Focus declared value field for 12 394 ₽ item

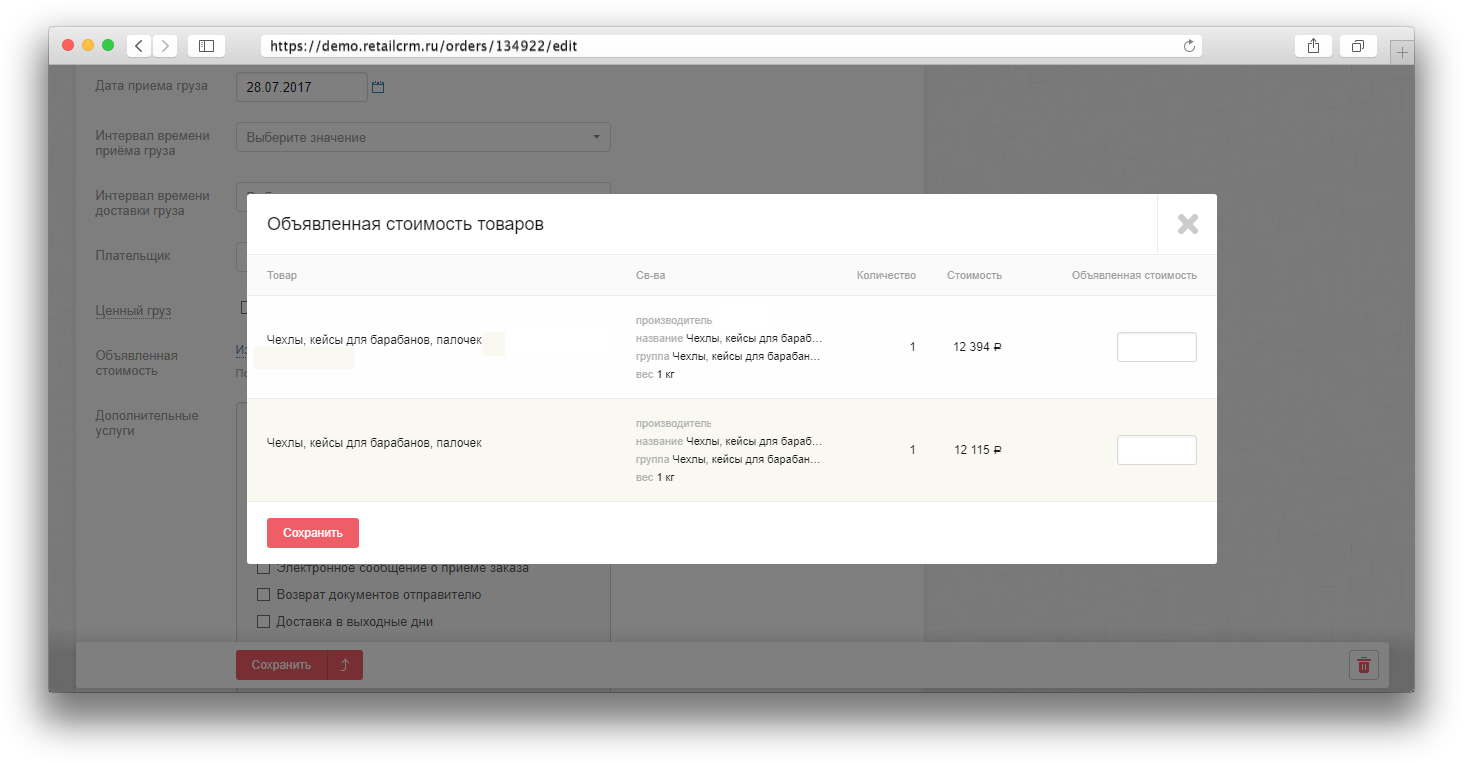[x=1156, y=347]
